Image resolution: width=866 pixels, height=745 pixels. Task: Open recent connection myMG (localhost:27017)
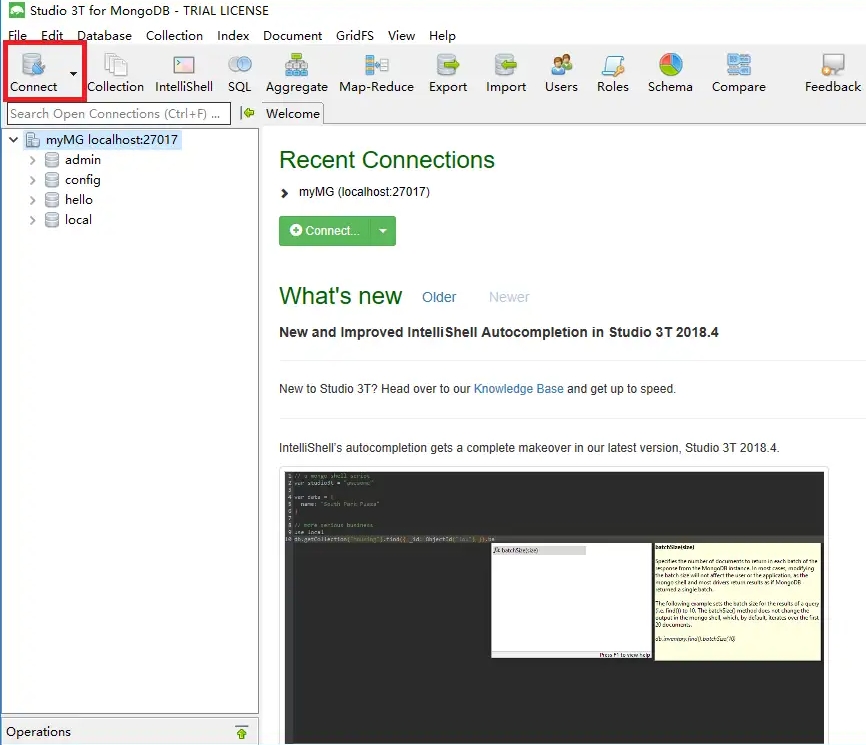(x=365, y=192)
